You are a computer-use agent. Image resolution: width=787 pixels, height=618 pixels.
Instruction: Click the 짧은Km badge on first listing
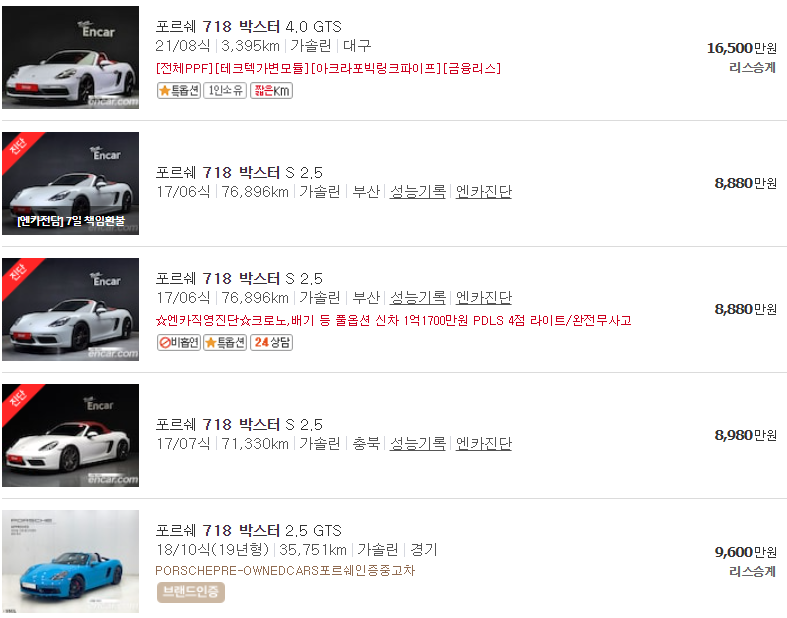click(x=272, y=91)
